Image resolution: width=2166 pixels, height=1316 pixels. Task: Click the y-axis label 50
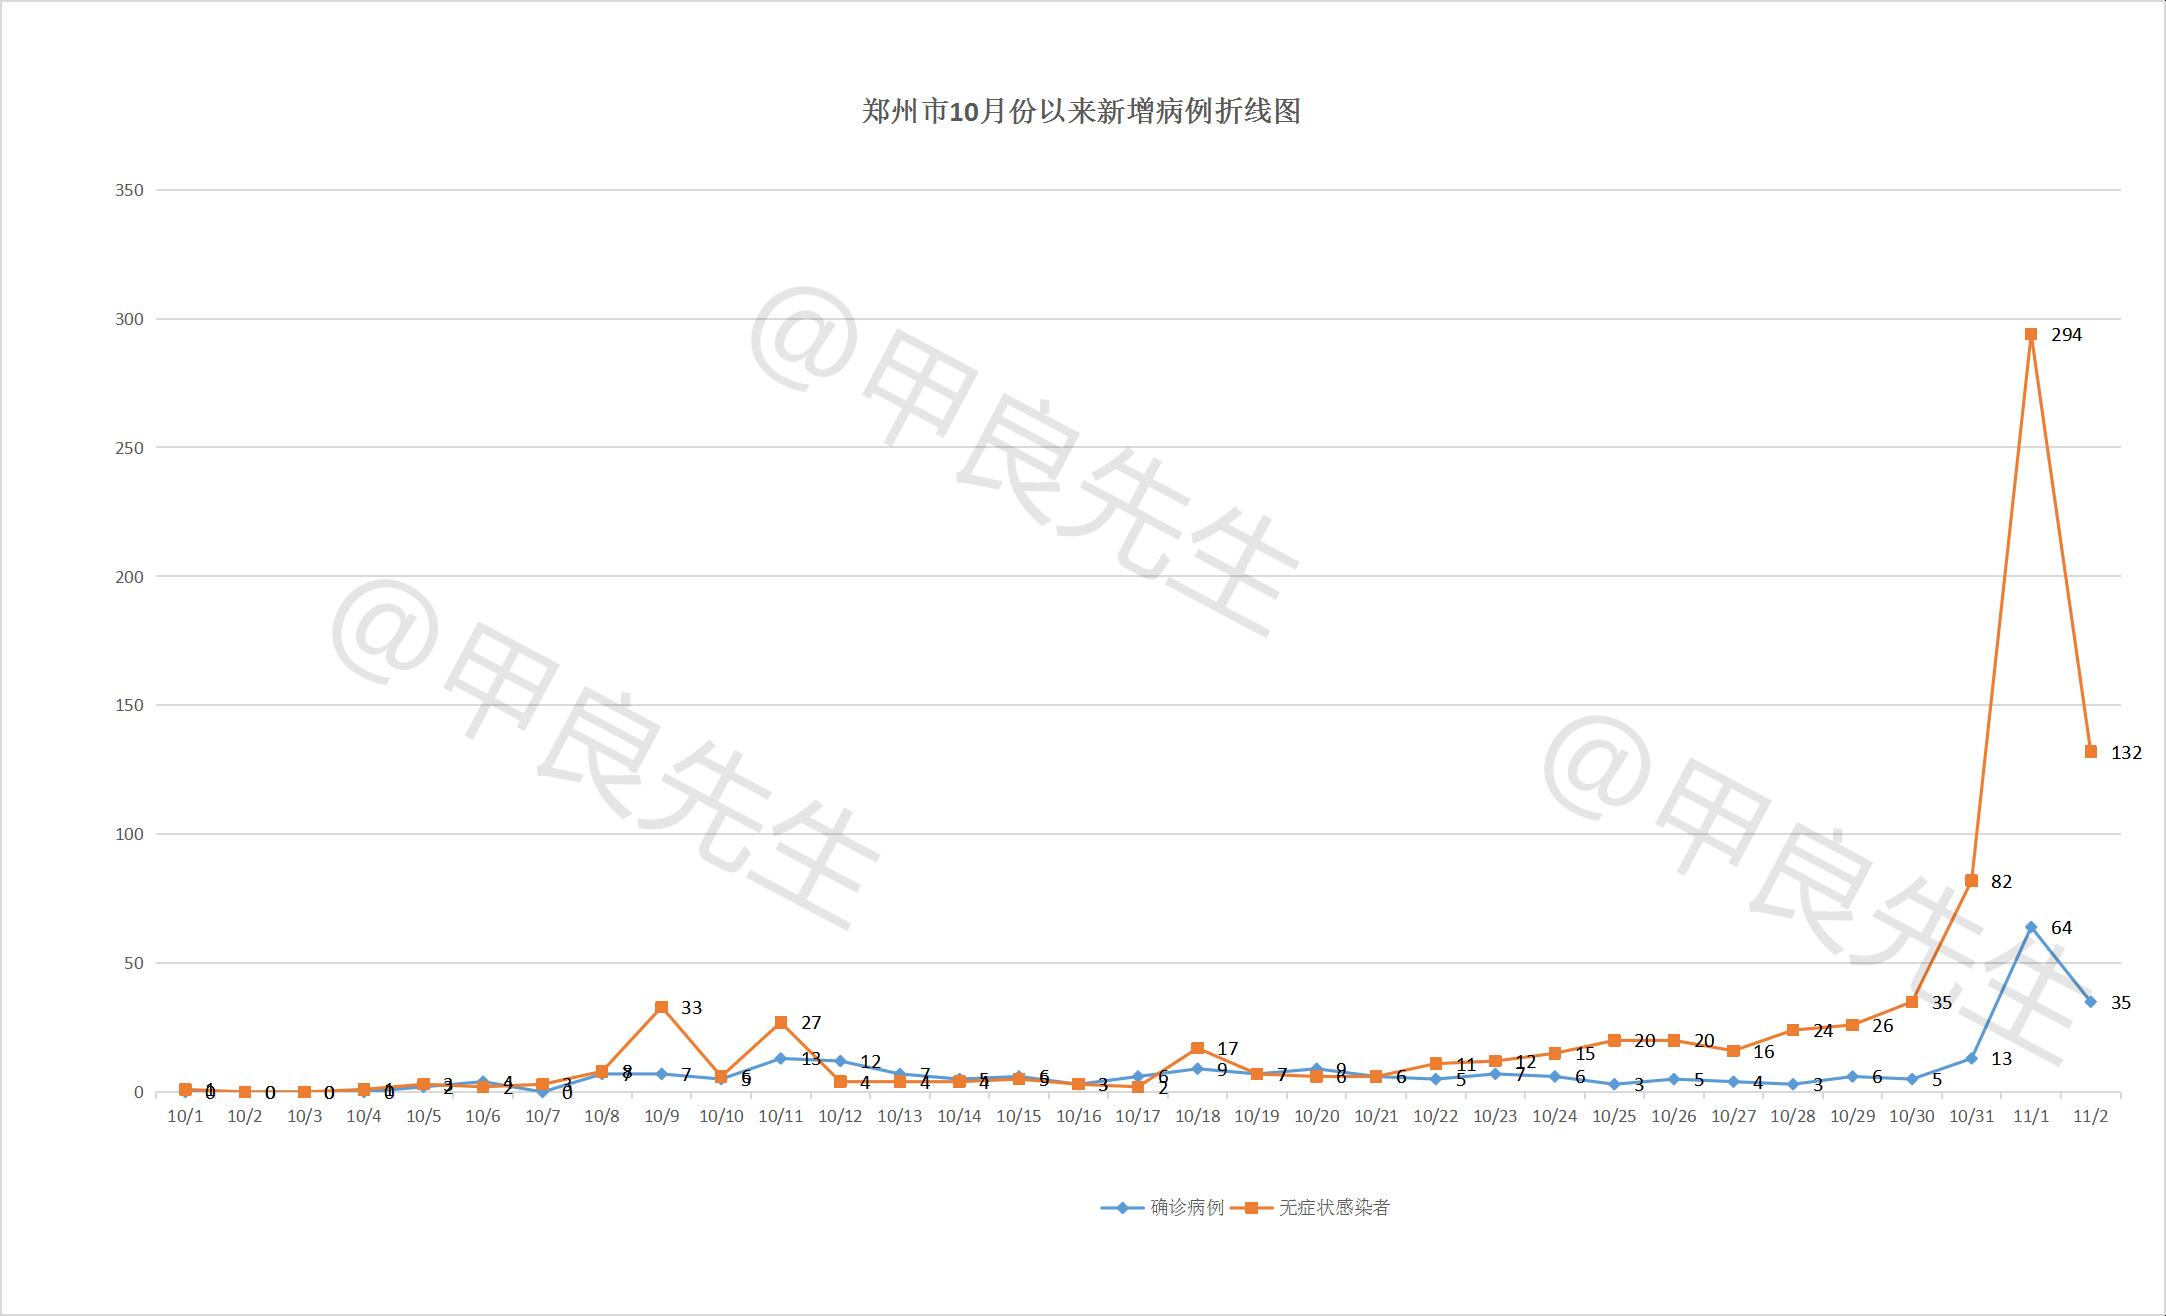pyautogui.click(x=134, y=963)
